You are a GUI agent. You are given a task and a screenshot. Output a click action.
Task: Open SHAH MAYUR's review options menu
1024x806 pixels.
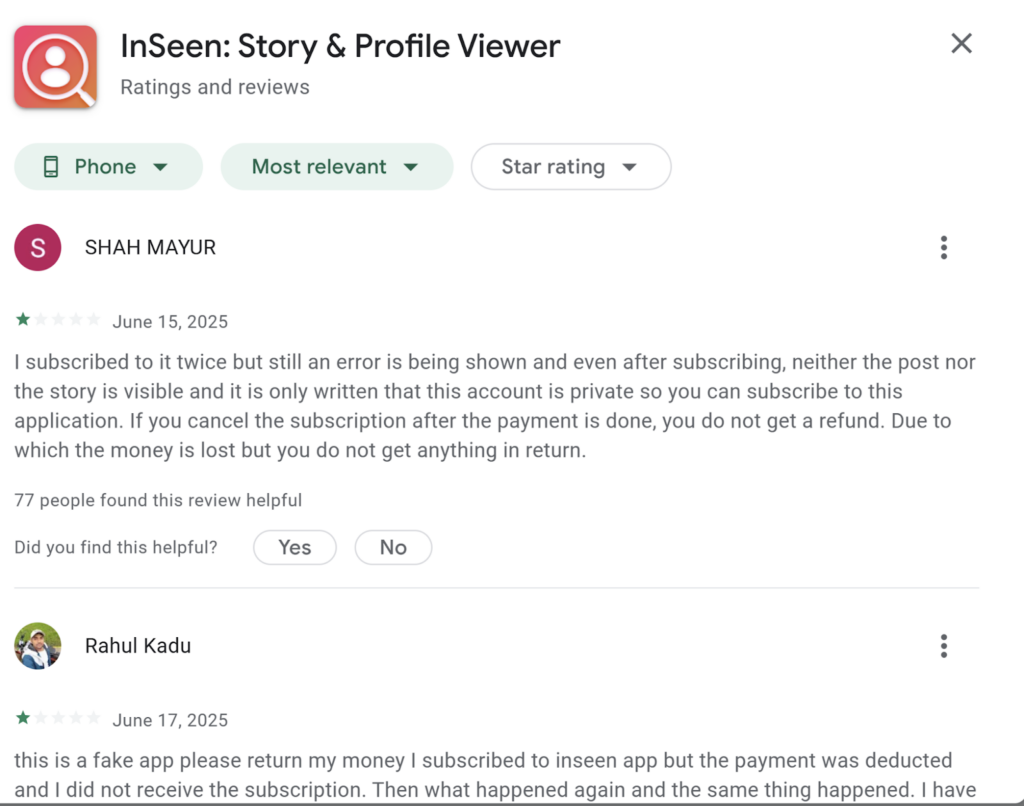[943, 247]
